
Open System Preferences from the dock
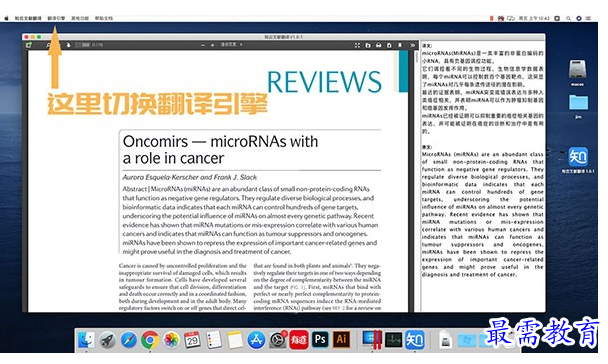click(278, 340)
